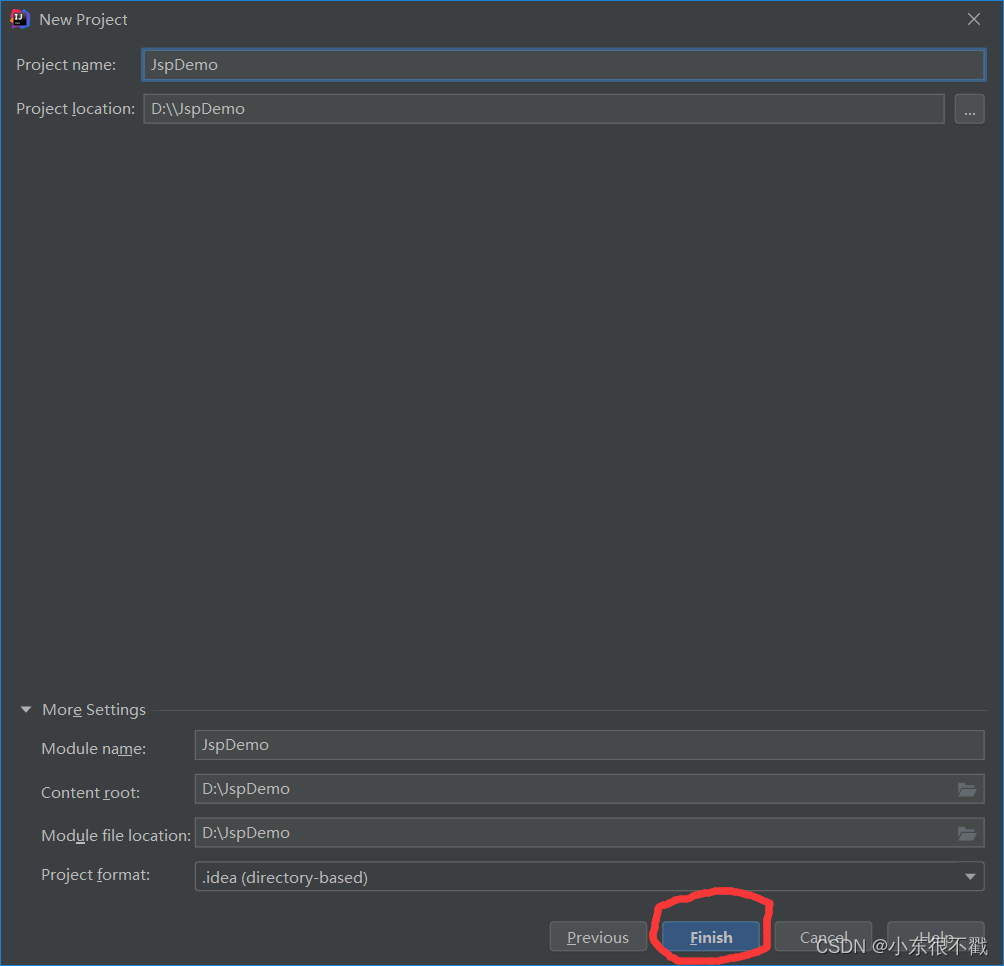The image size is (1004, 966).
Task: Click the IntelliJ IDEA icon in the title bar
Action: [20, 19]
